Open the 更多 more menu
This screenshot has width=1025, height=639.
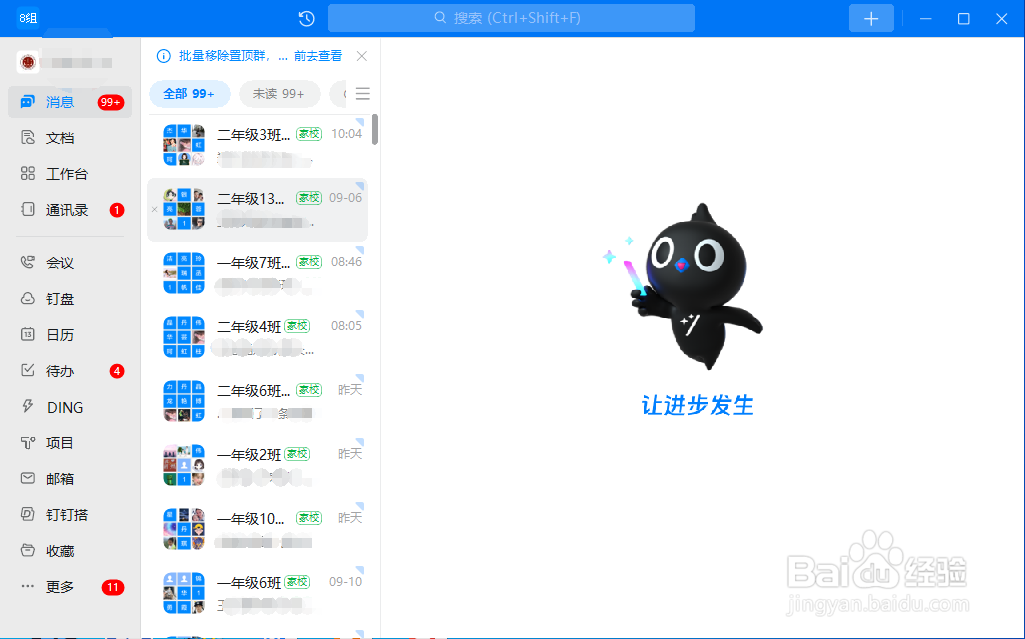[70, 587]
